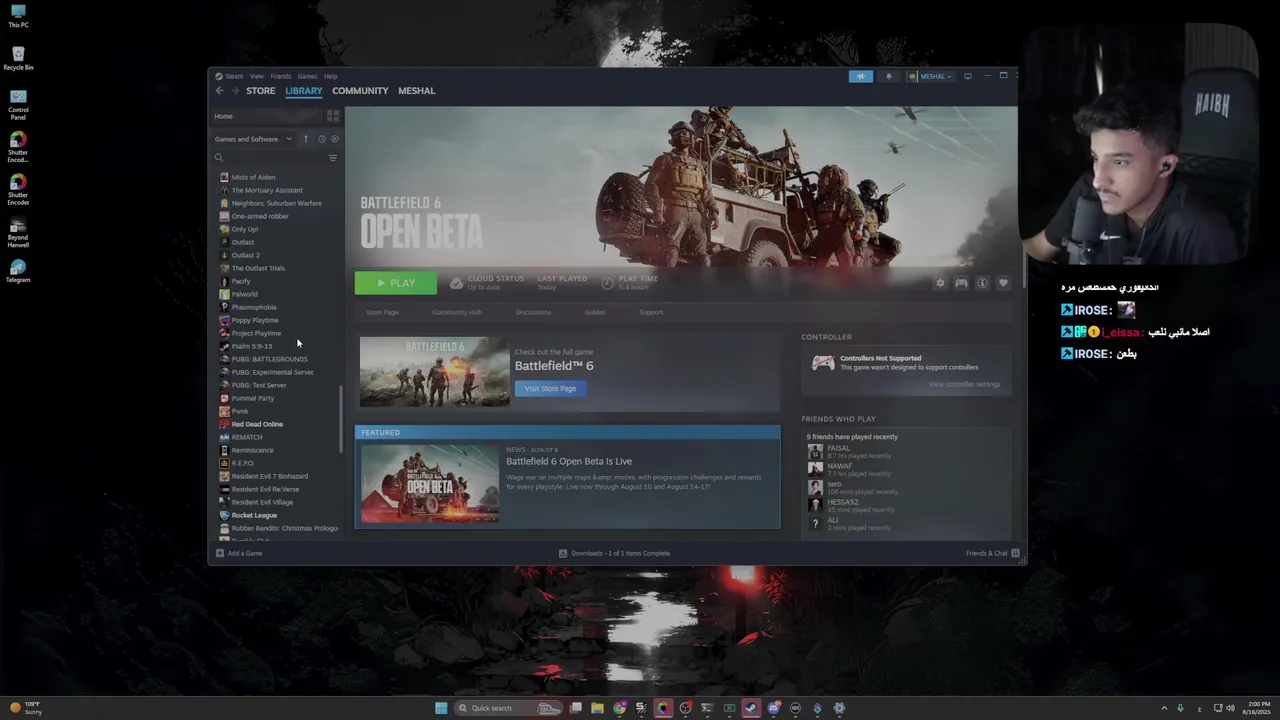The width and height of the screenshot is (1280, 720).
Task: Open Steam notifications bell icon
Action: [888, 76]
